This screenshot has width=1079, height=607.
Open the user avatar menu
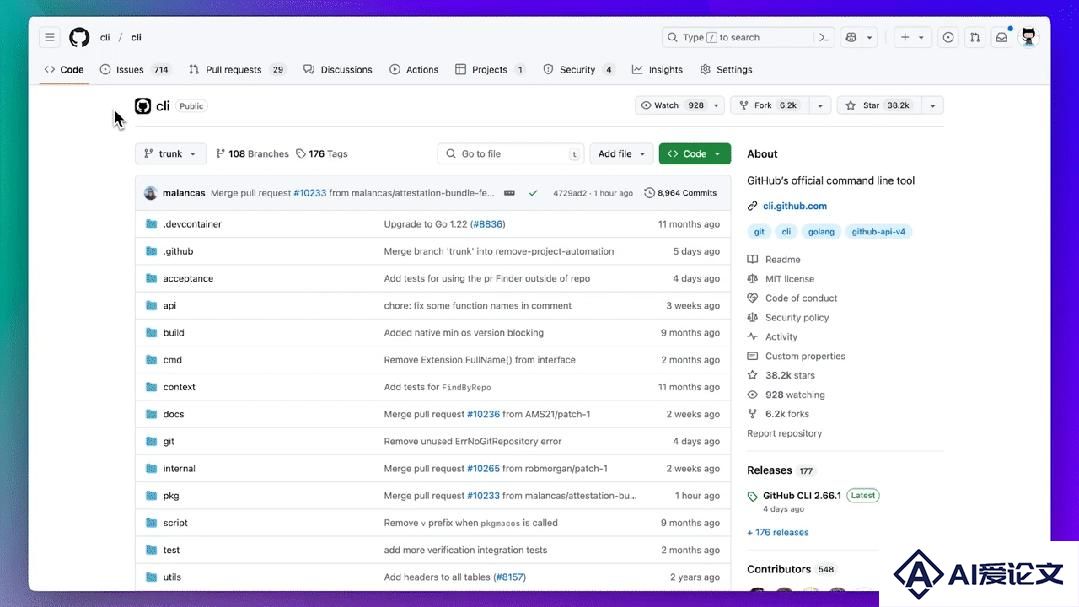point(1029,37)
